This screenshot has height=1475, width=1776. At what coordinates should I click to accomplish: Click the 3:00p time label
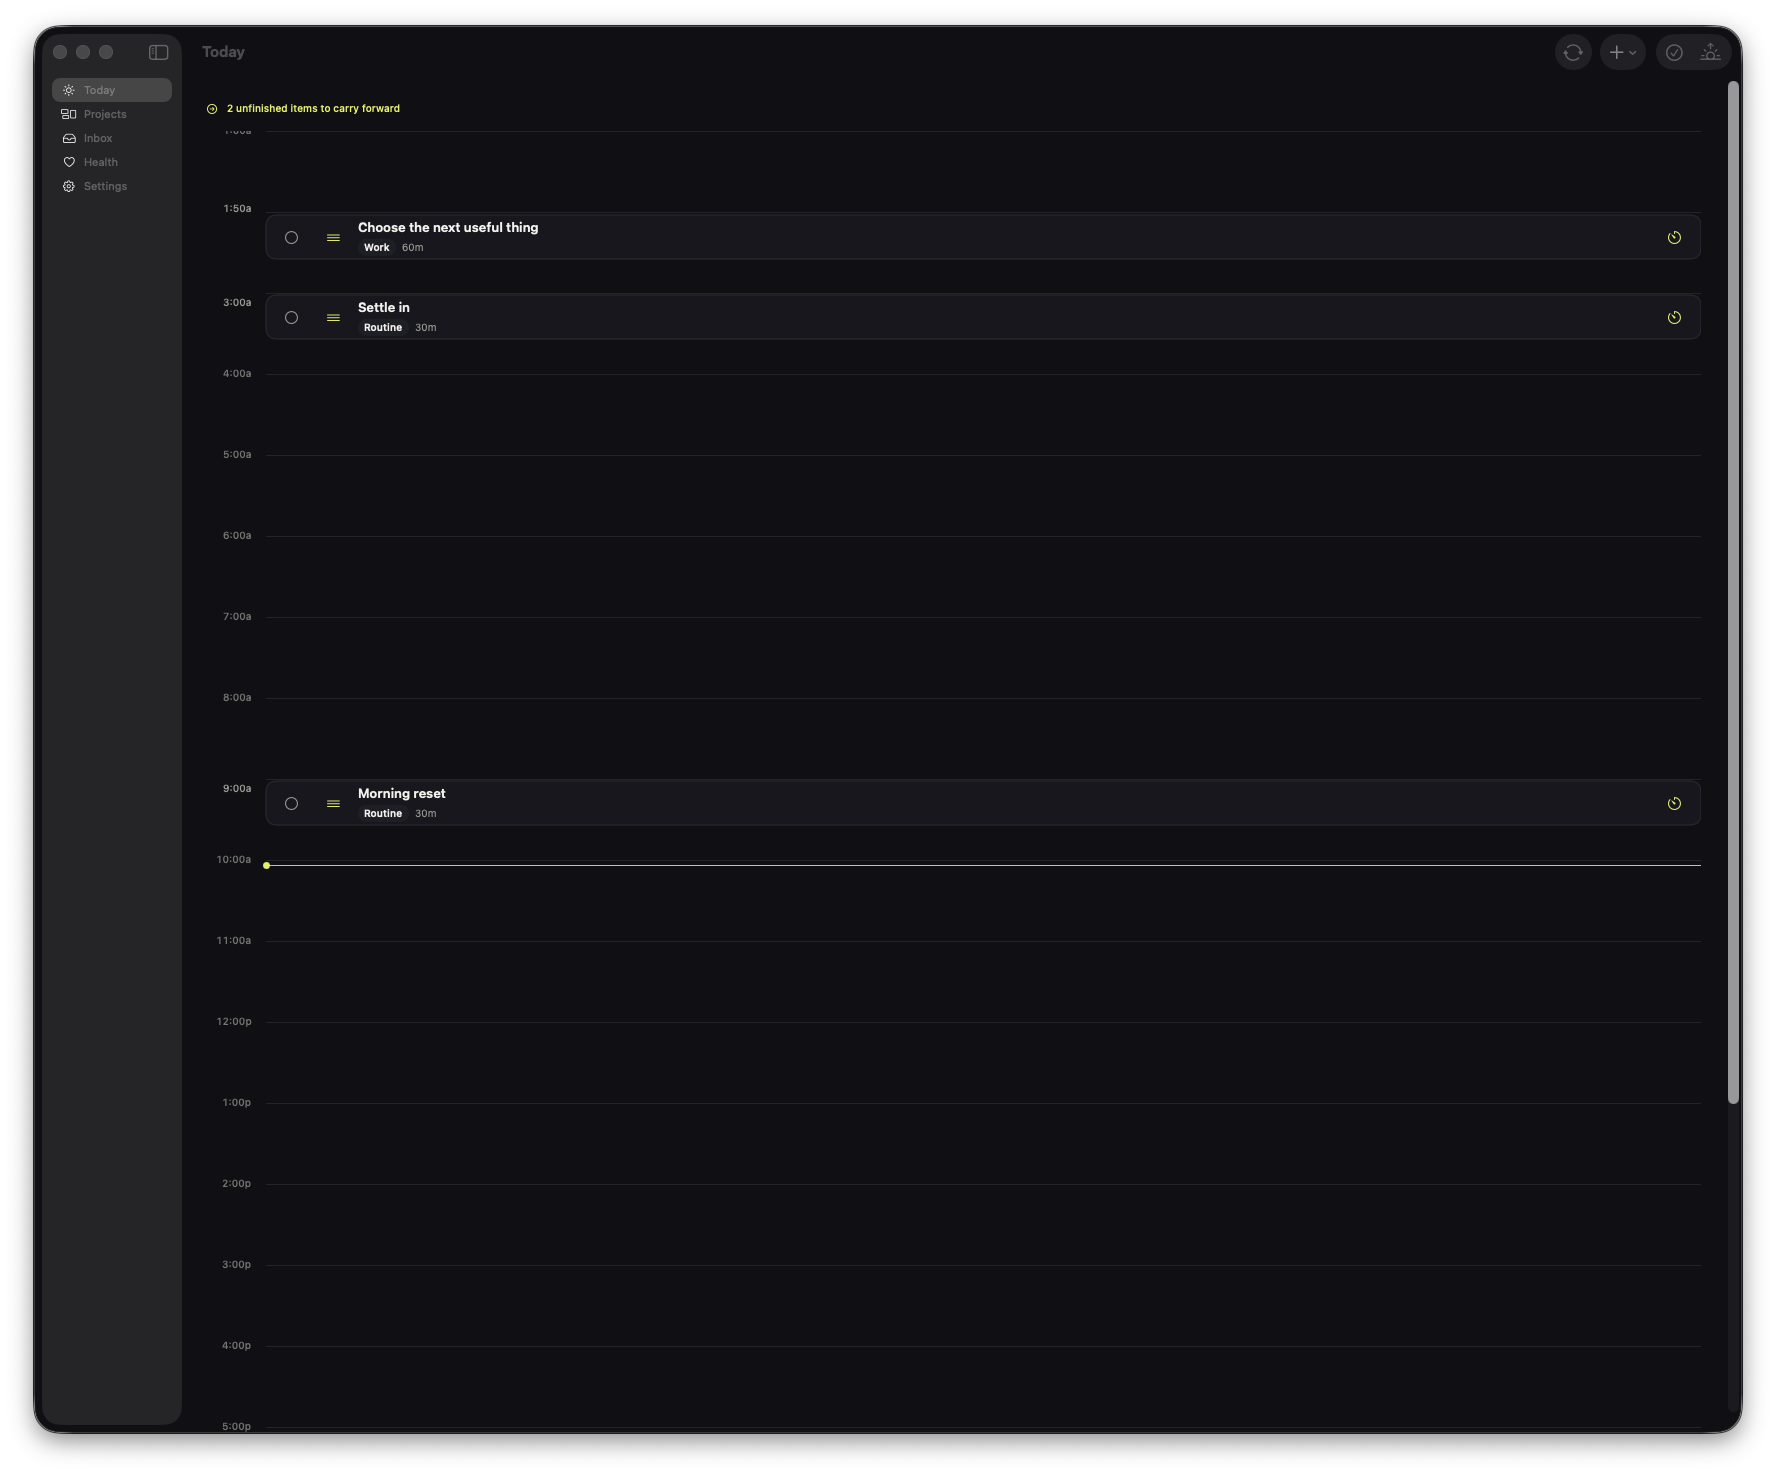[237, 1265]
